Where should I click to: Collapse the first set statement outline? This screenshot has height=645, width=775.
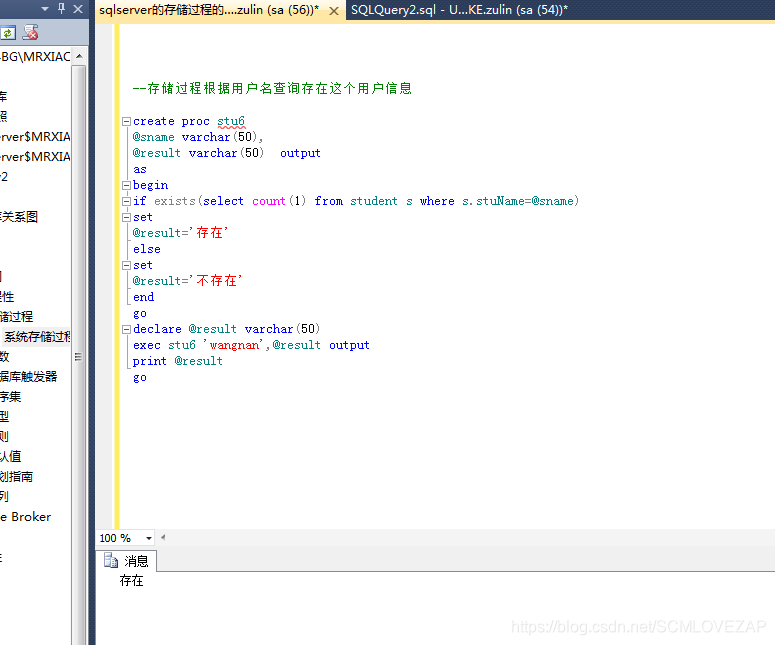click(x=126, y=217)
